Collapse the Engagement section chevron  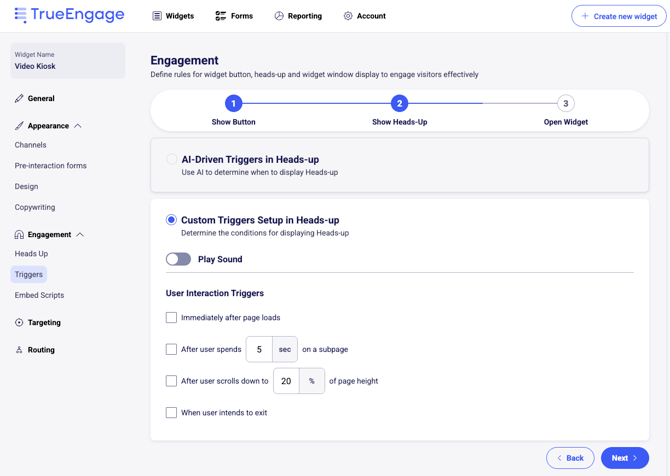pos(80,235)
